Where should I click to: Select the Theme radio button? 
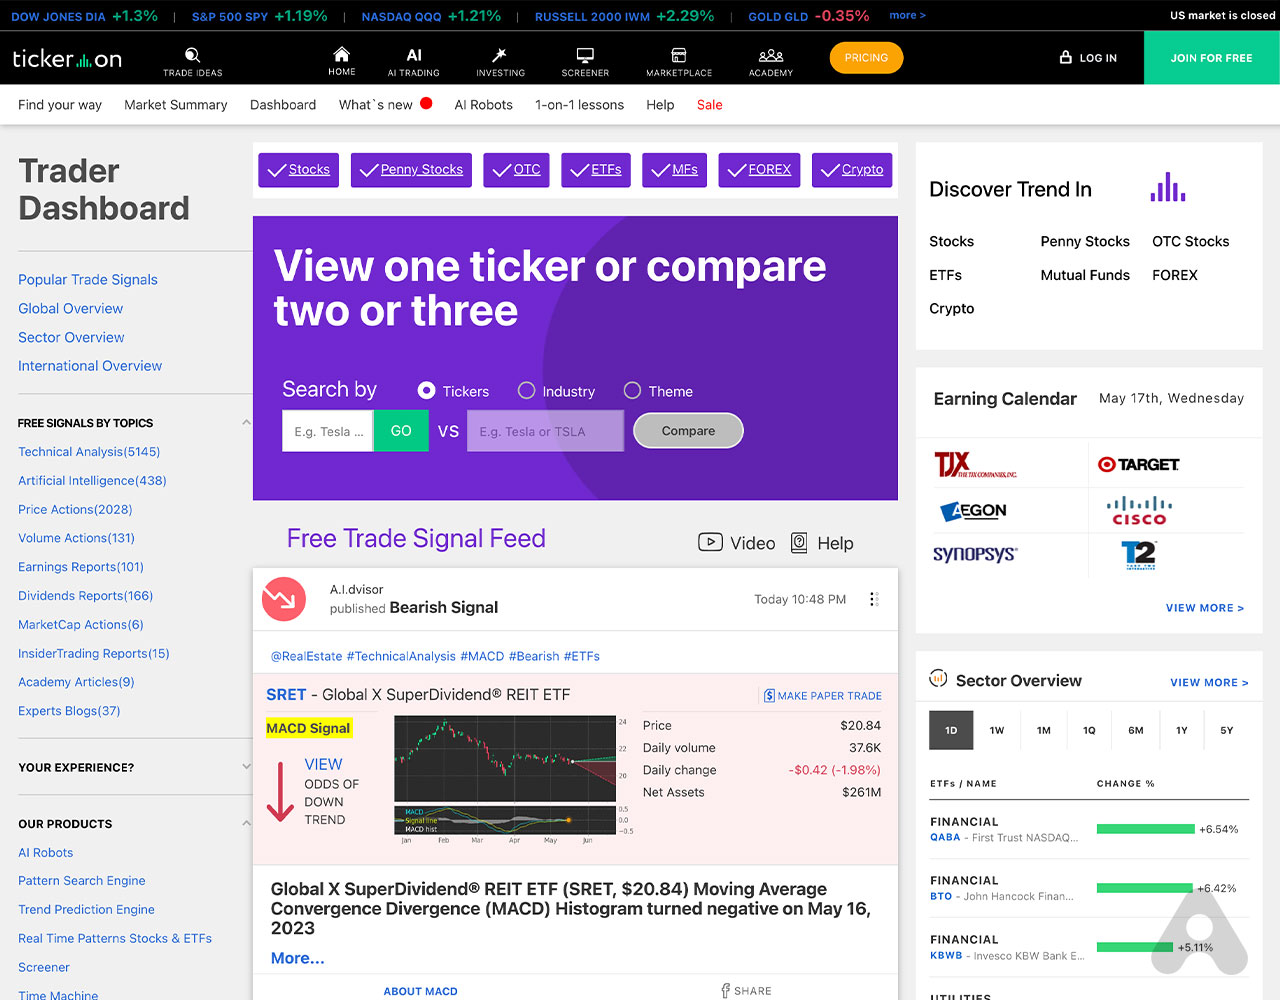click(x=632, y=391)
